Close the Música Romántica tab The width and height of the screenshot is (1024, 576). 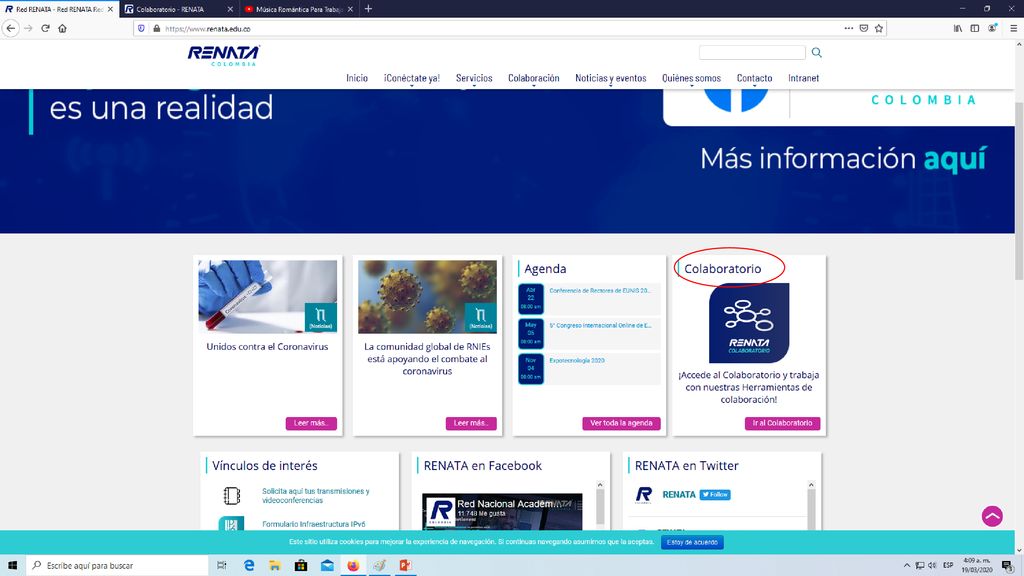(x=350, y=9)
